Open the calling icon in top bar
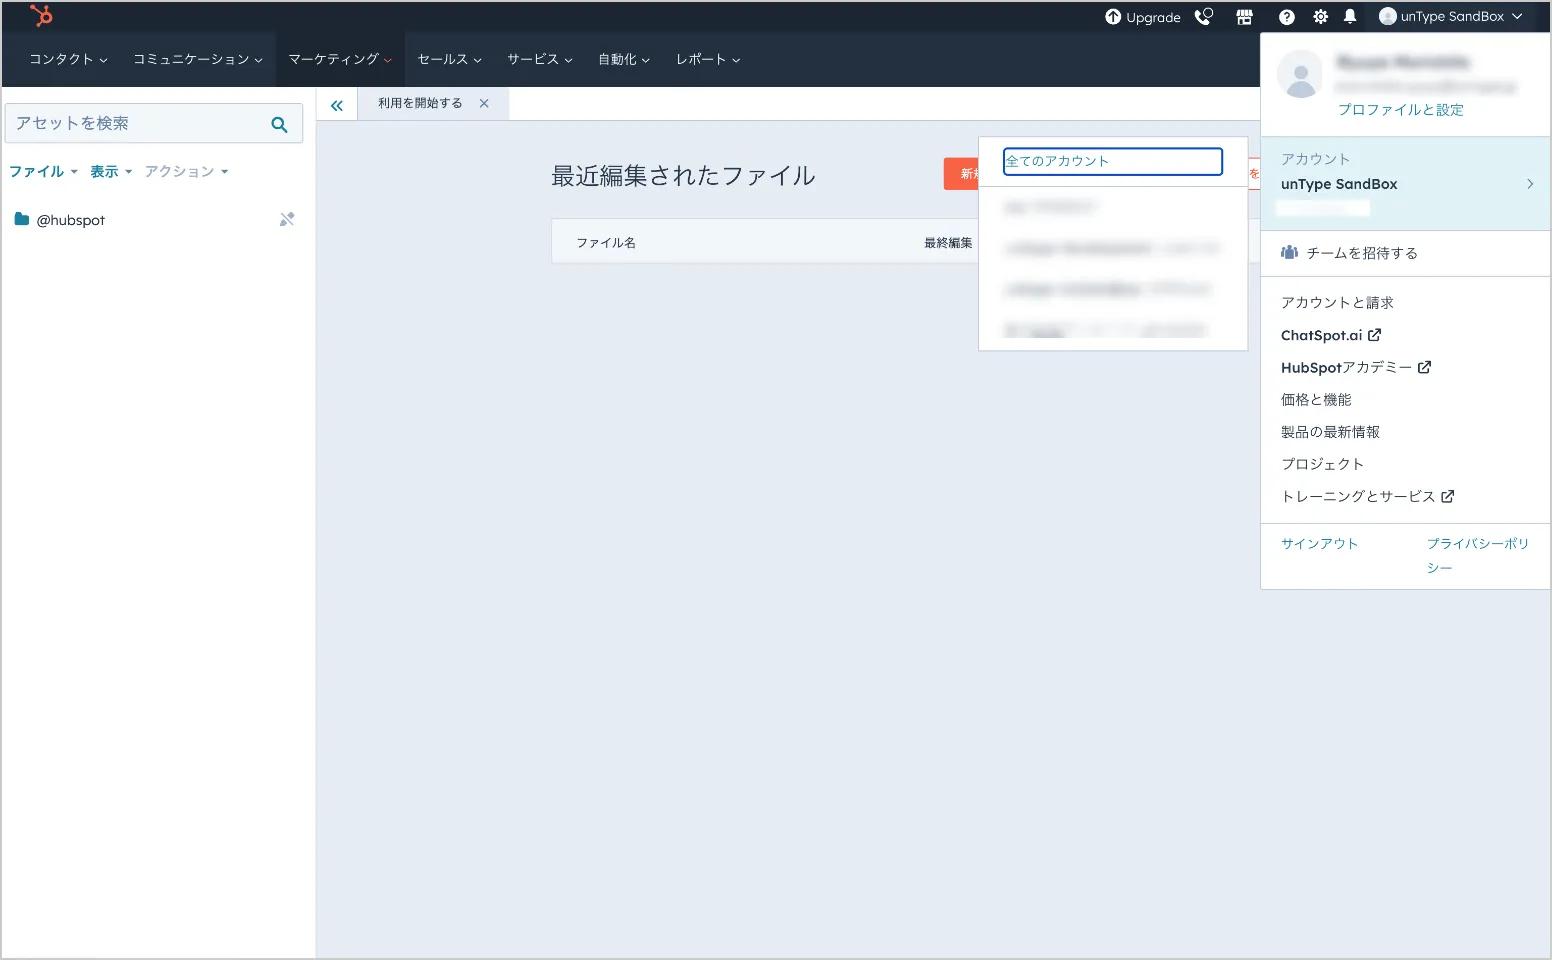This screenshot has width=1552, height=960. pos(1202,17)
